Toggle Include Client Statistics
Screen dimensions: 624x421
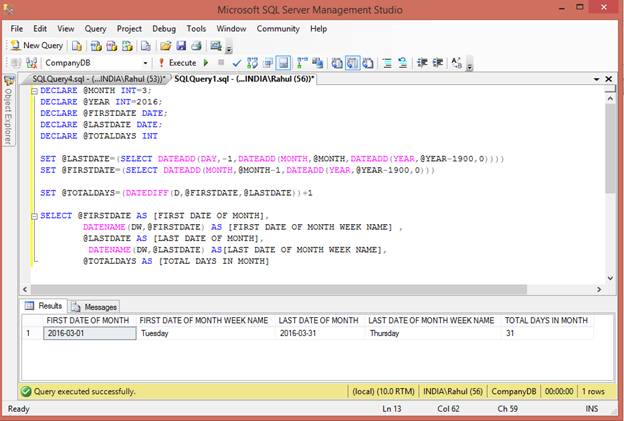(x=317, y=63)
